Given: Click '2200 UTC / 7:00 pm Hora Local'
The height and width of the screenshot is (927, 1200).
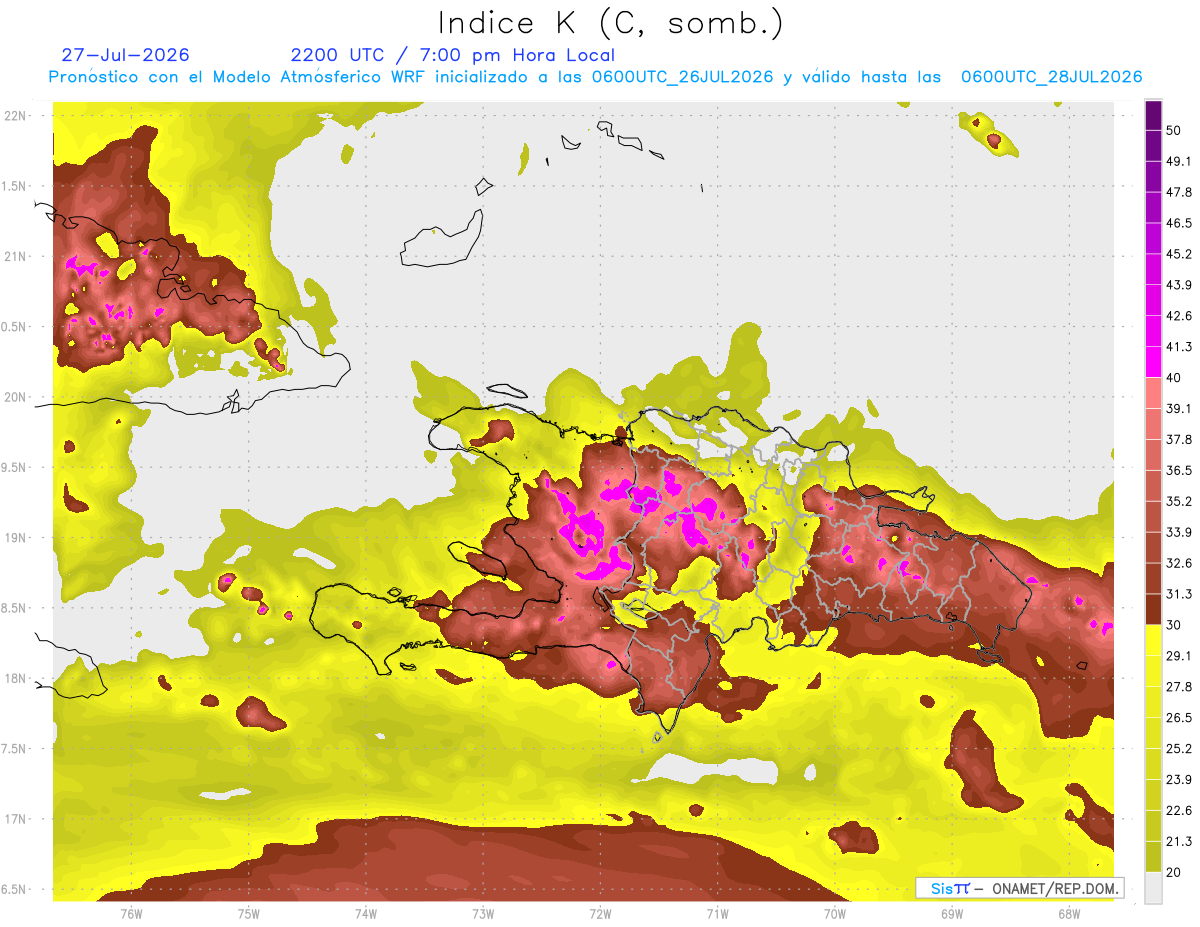Looking at the screenshot, I should (453, 56).
